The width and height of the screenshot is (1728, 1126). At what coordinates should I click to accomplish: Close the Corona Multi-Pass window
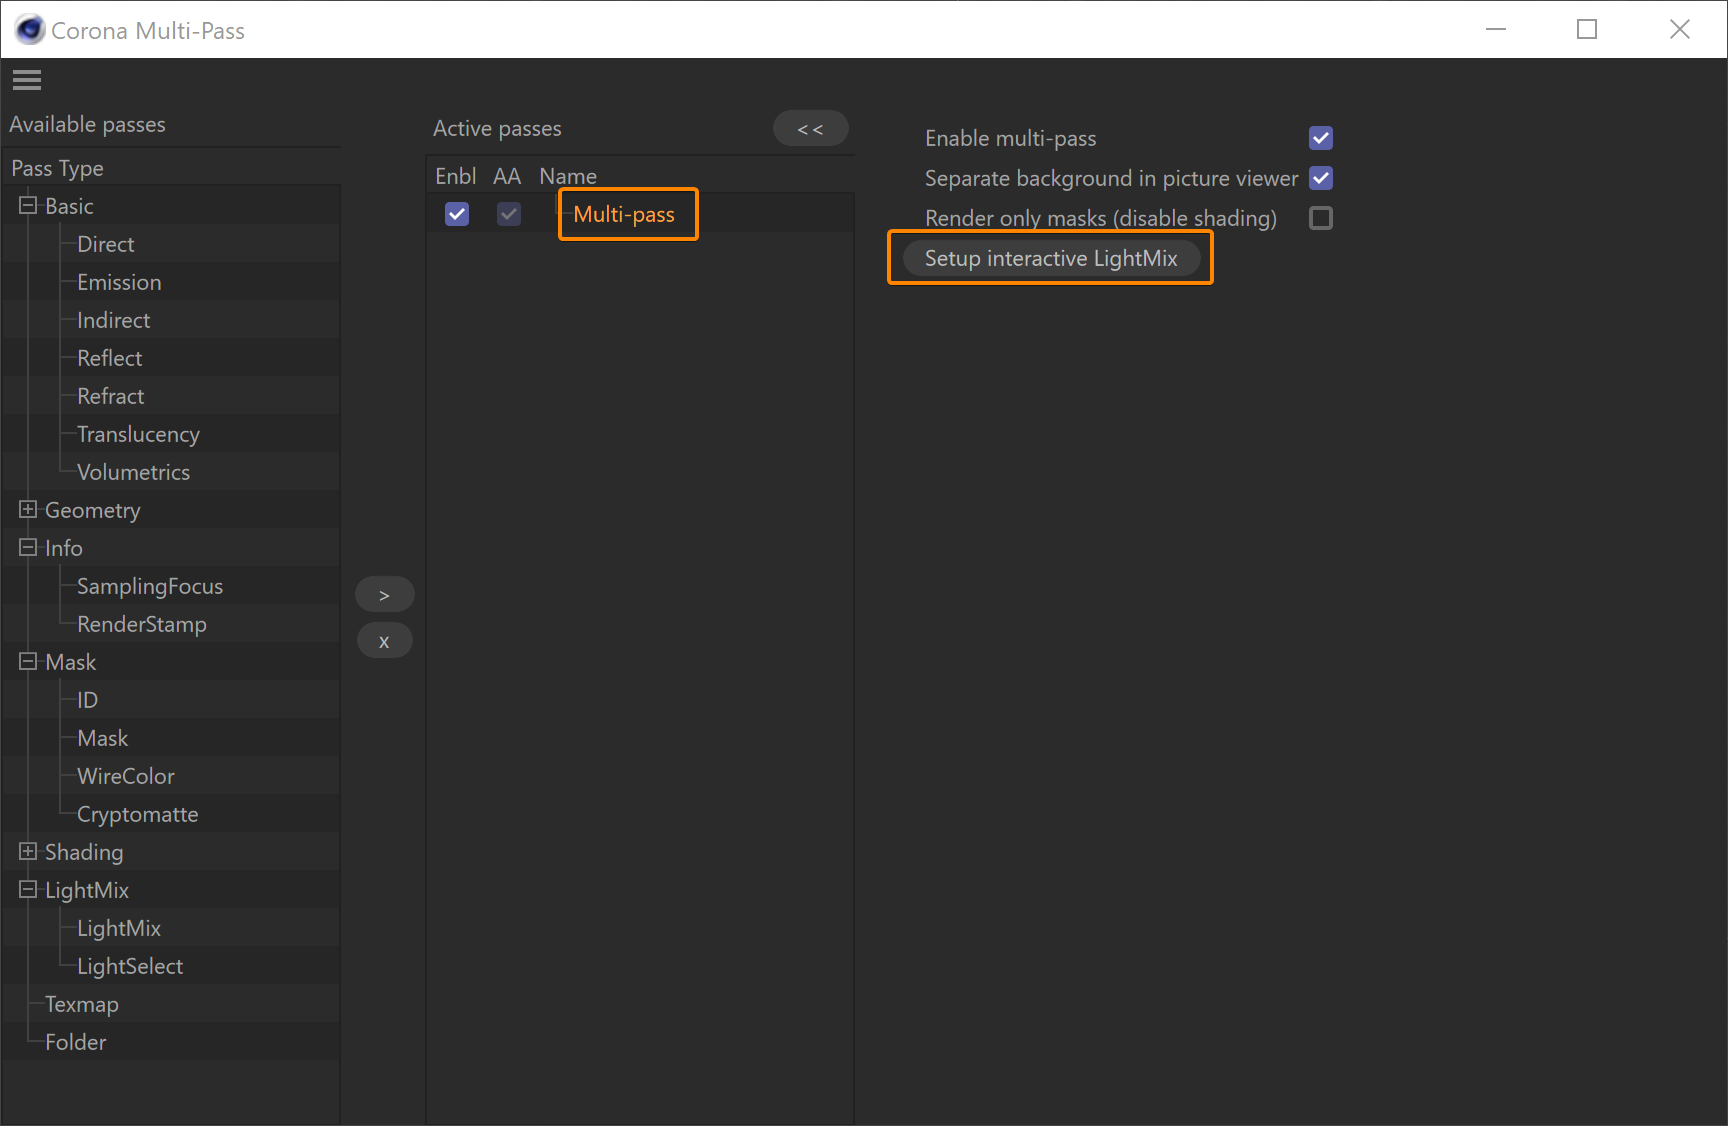click(x=1680, y=29)
